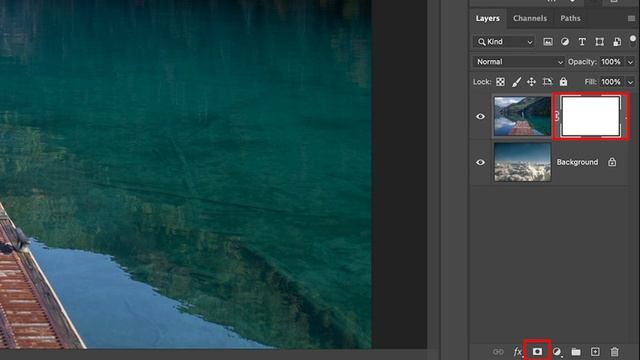Screen dimensions: 640x360
Task: Open the Fill slider dropdown arrow
Action: 630,82
